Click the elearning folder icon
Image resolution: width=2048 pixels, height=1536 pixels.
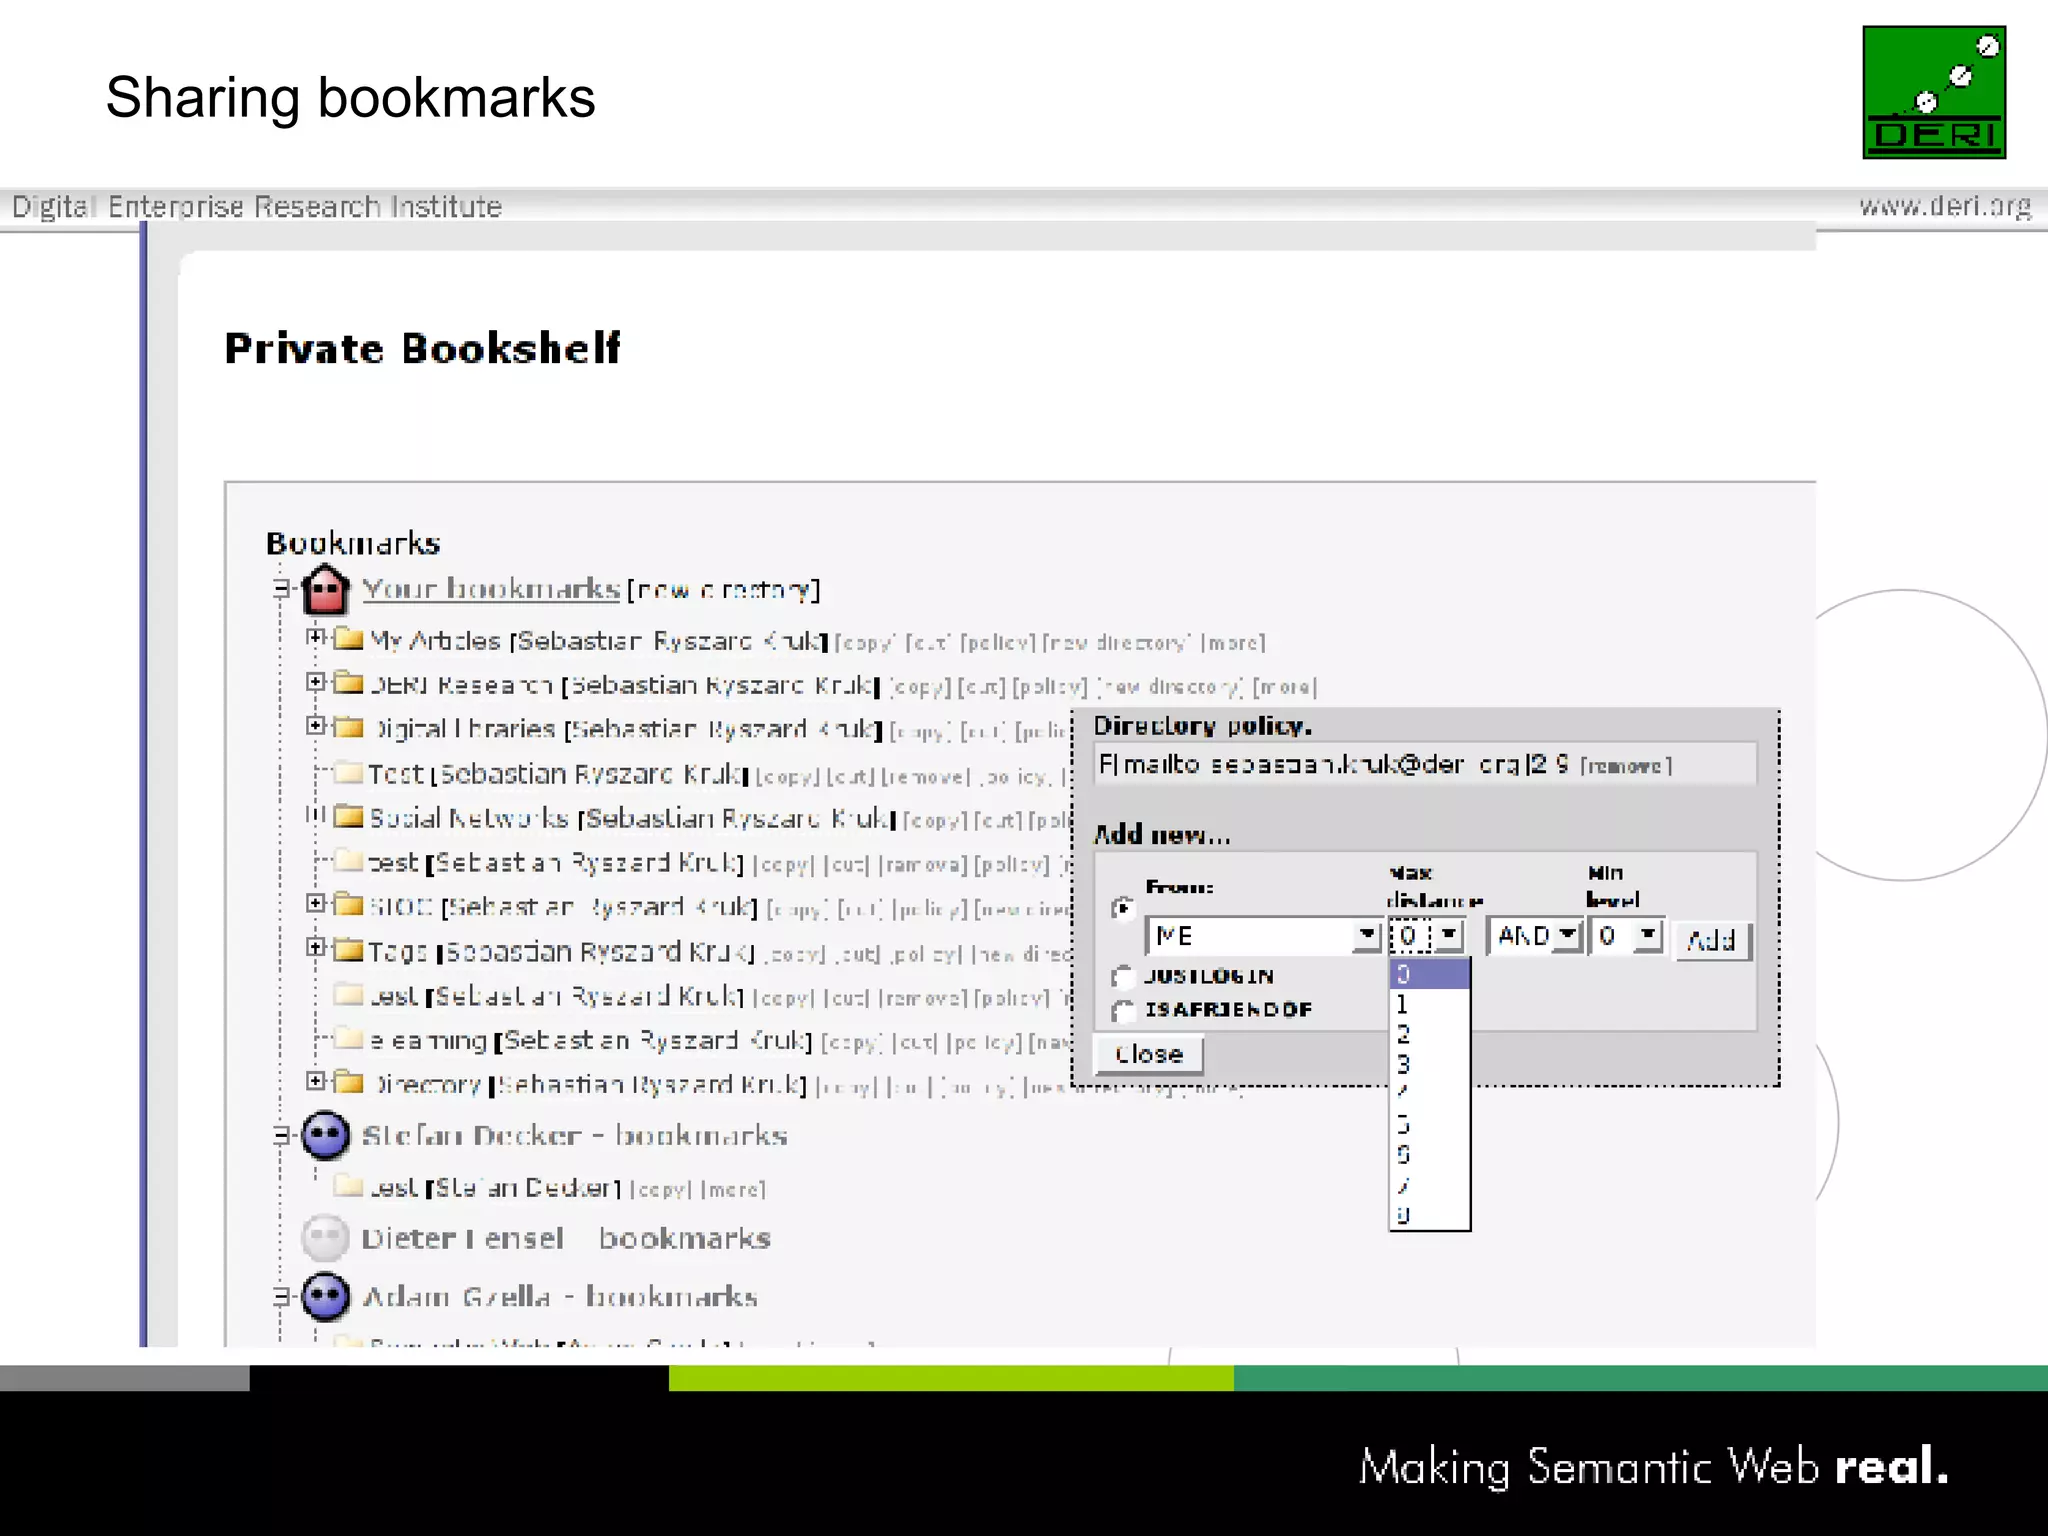tap(348, 1038)
